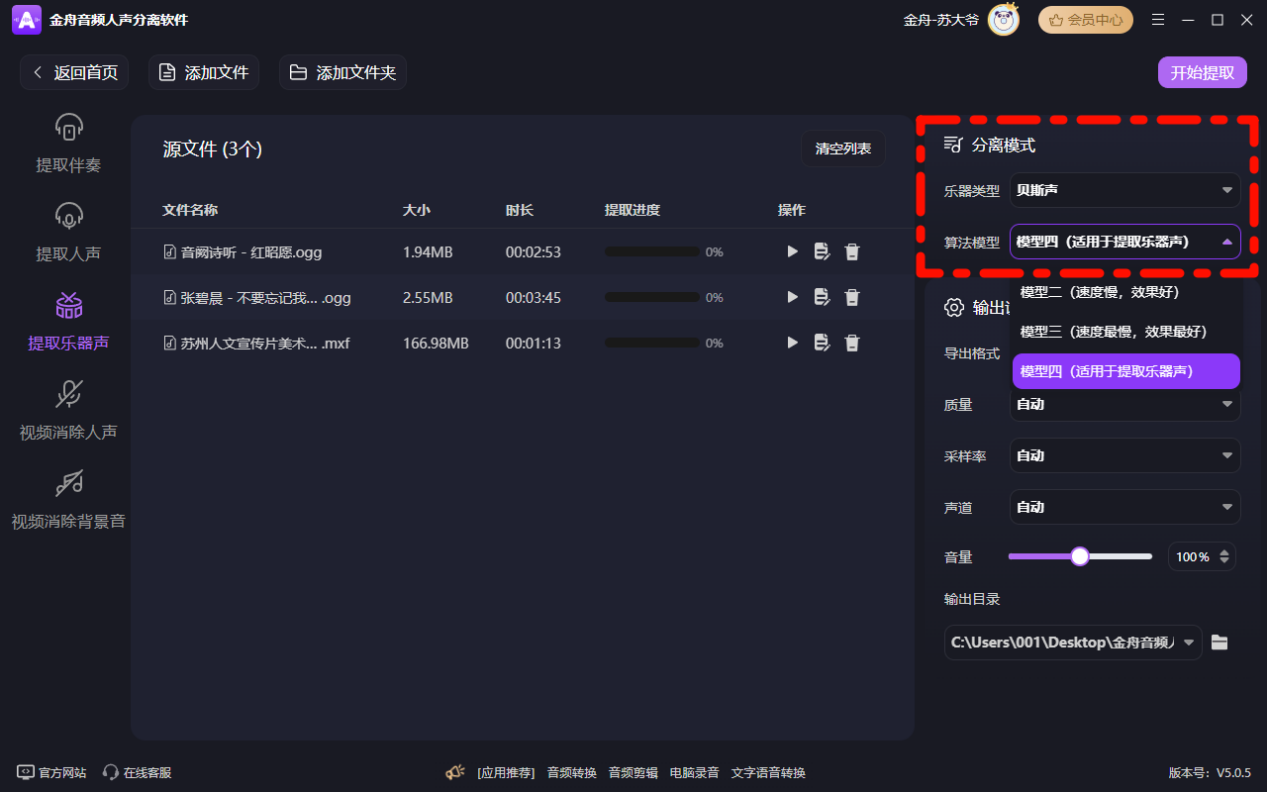Click 添加文件 button
Viewport: 1267px width, 792px height.
[x=204, y=73]
